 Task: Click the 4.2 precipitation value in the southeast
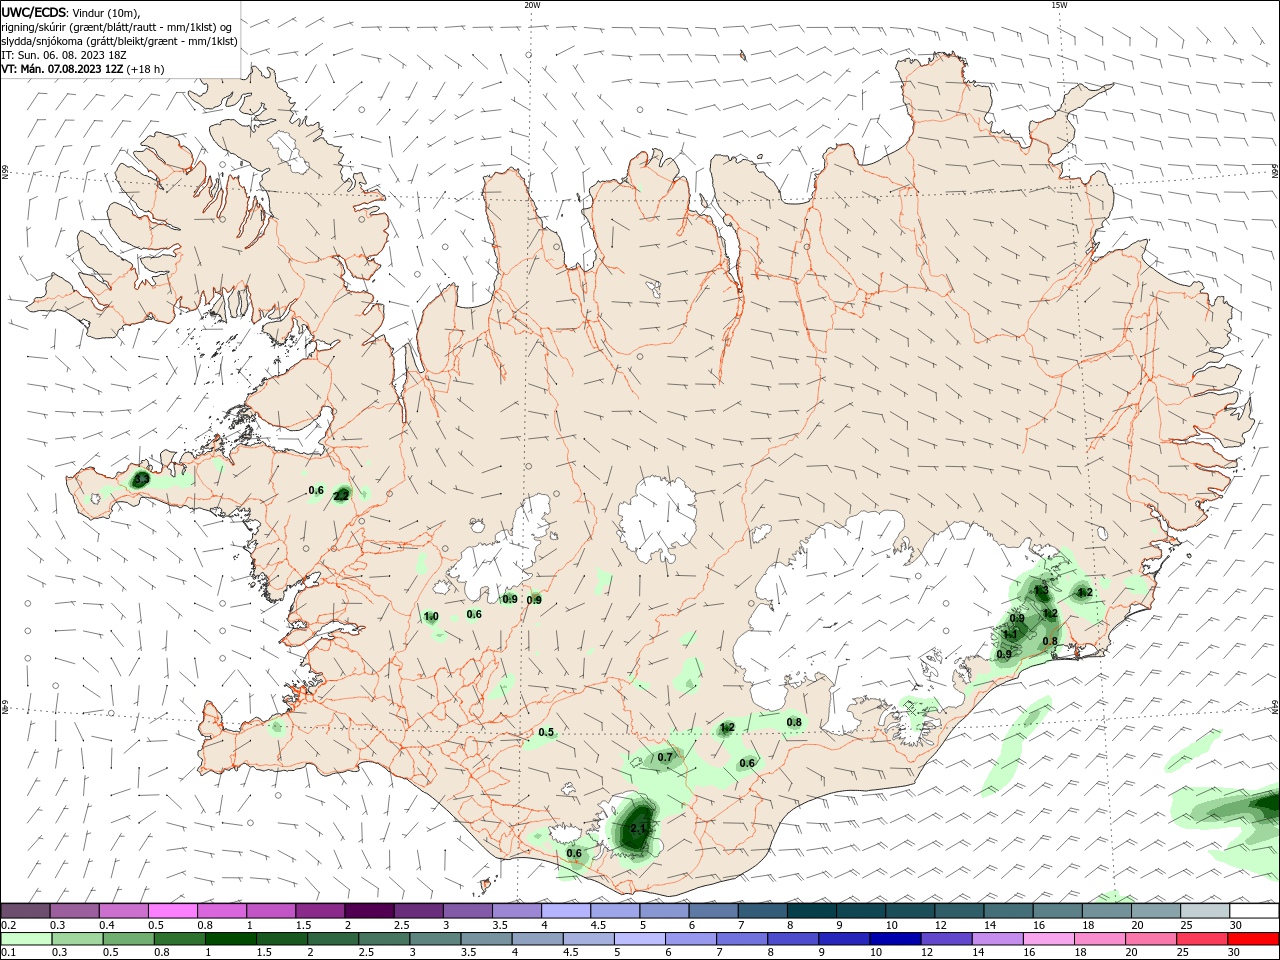pos(1084,593)
